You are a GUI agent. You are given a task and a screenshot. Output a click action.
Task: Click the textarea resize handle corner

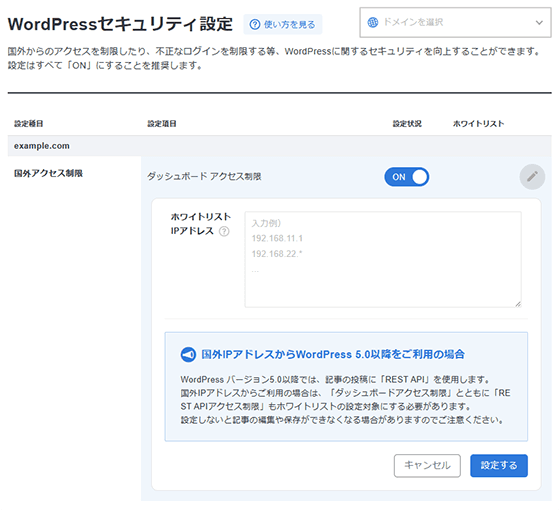518,304
